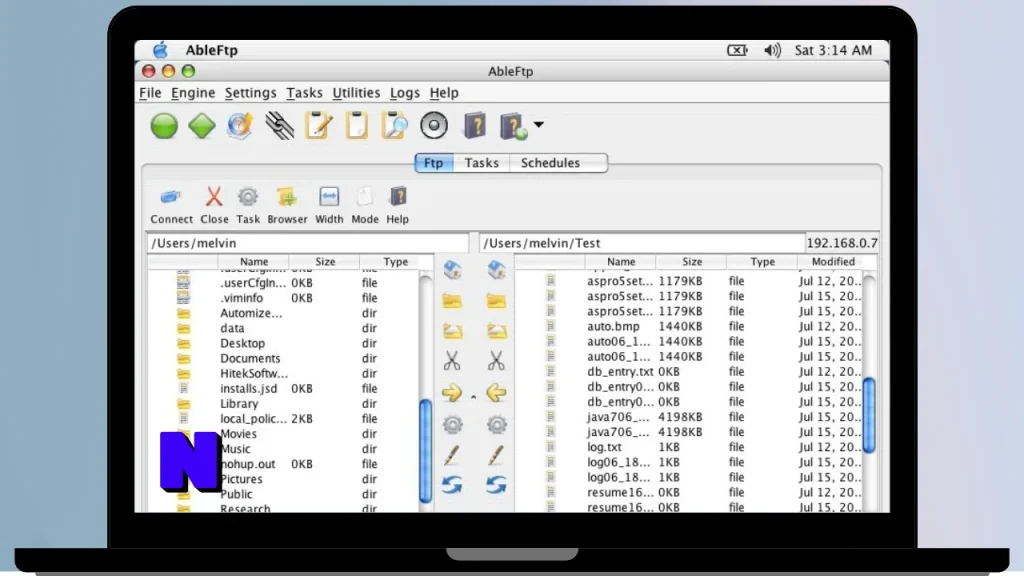This screenshot has height=576, width=1024.
Task: Click the home icon beside remote list
Action: [x=496, y=270]
